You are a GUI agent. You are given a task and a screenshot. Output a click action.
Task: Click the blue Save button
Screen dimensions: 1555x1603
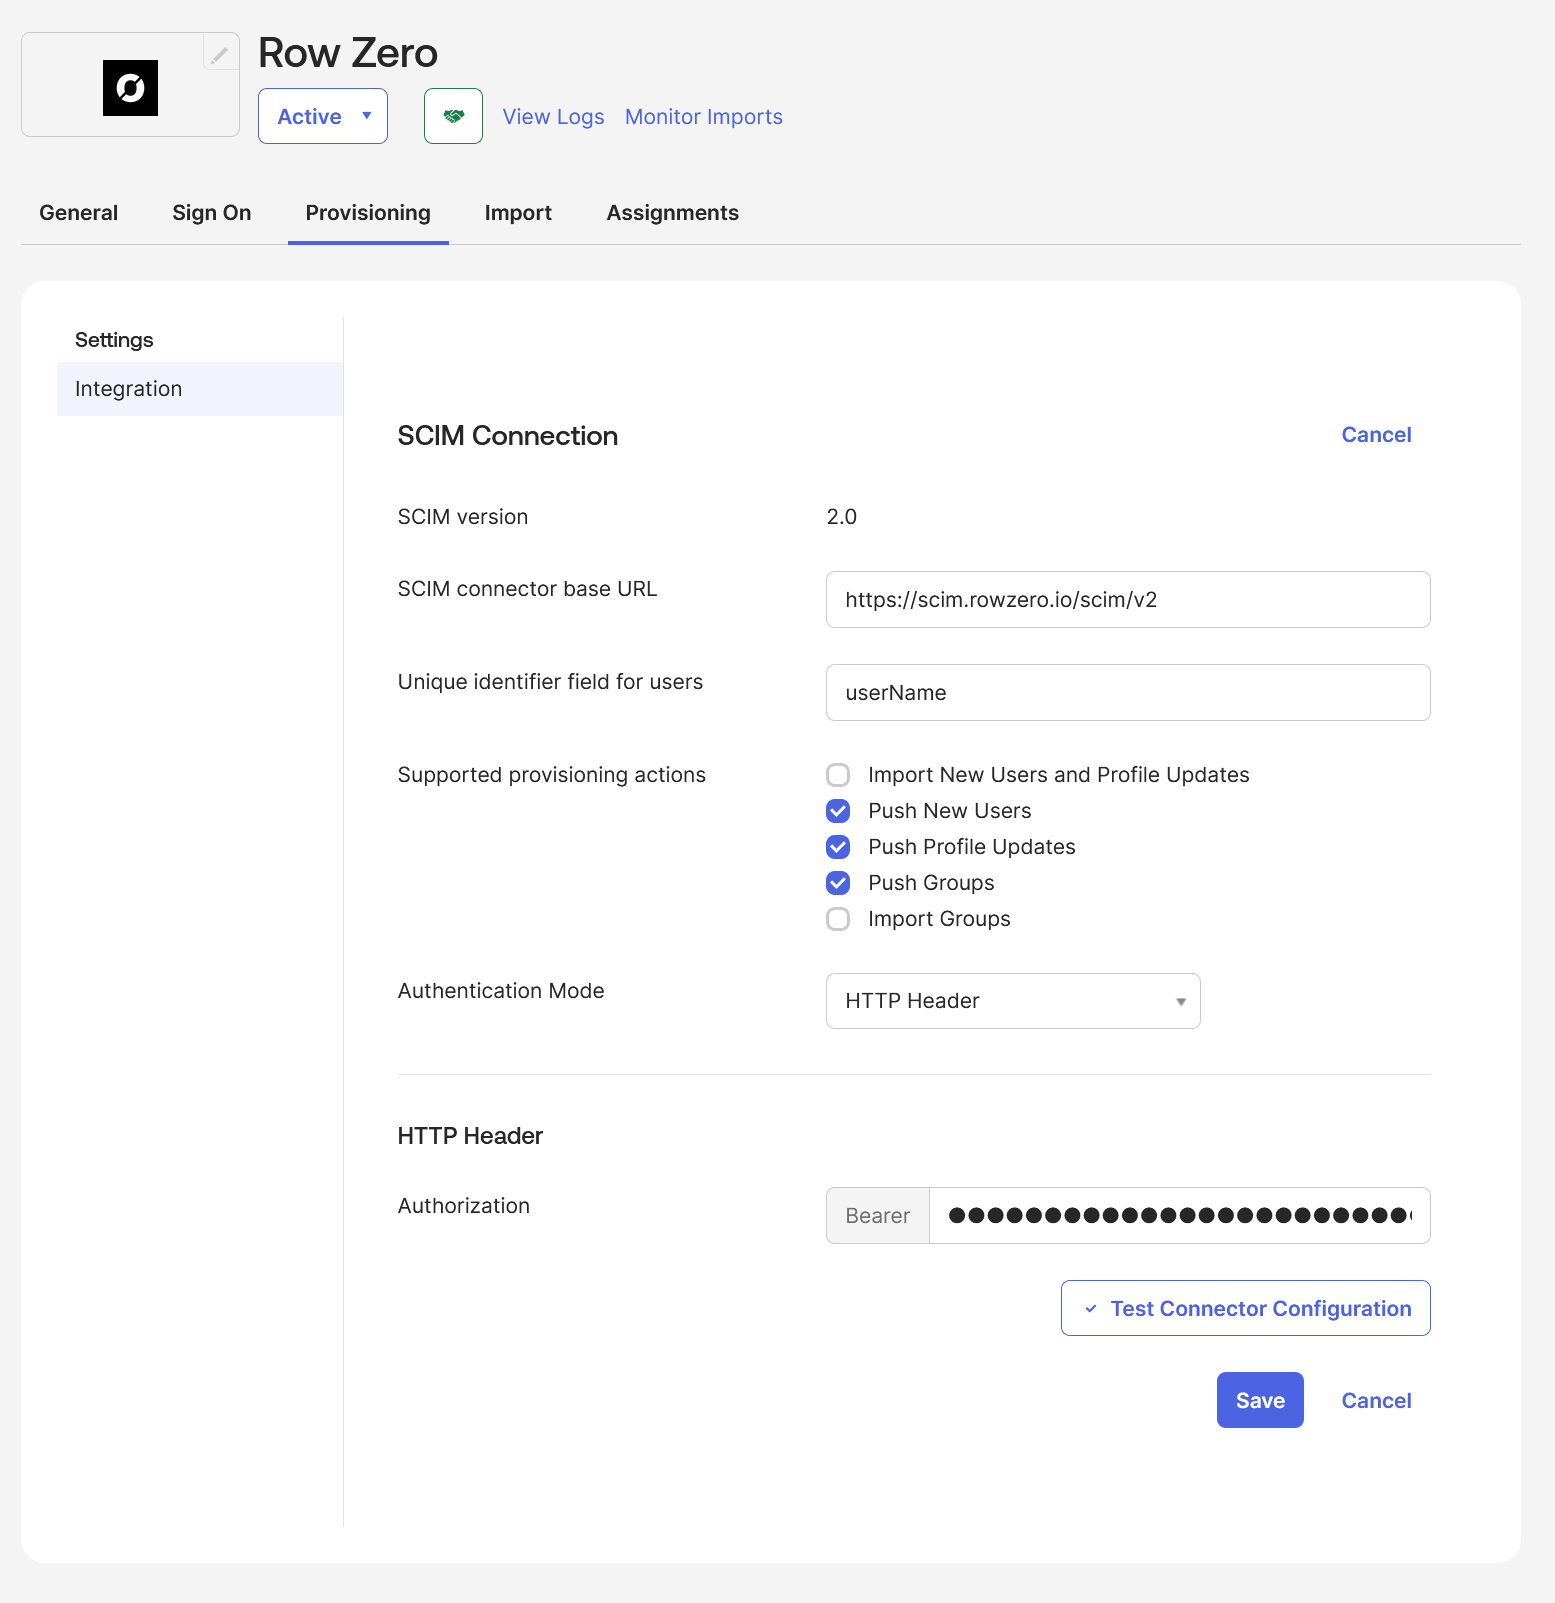coord(1259,1400)
